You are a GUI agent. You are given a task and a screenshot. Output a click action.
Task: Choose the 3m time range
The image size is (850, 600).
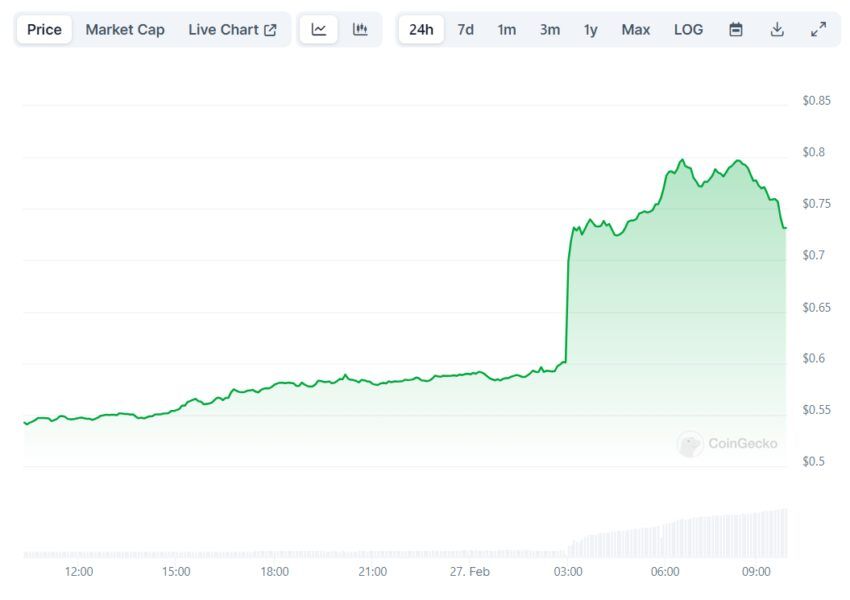click(x=550, y=29)
